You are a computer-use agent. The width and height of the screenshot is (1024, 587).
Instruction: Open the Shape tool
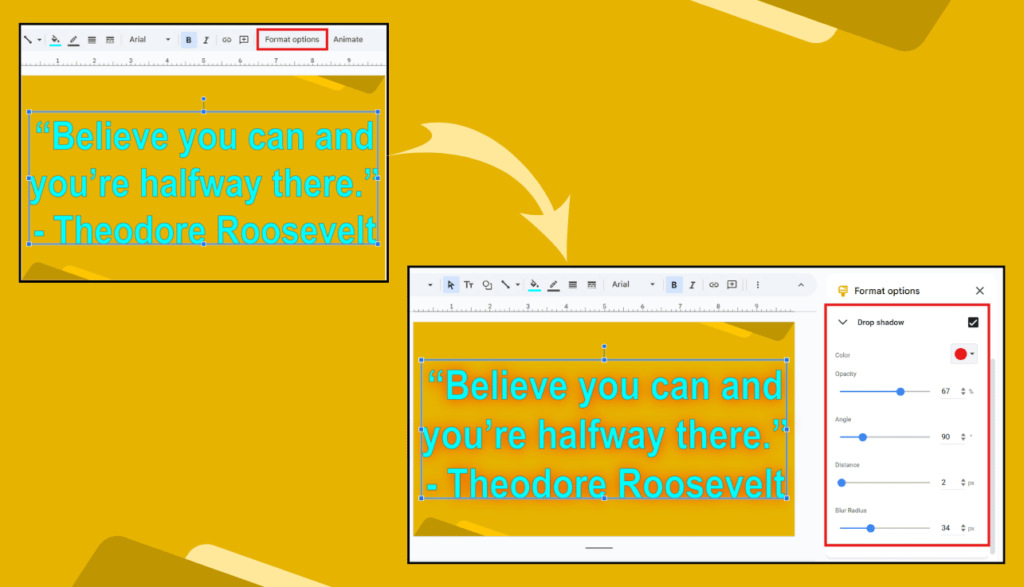point(487,285)
